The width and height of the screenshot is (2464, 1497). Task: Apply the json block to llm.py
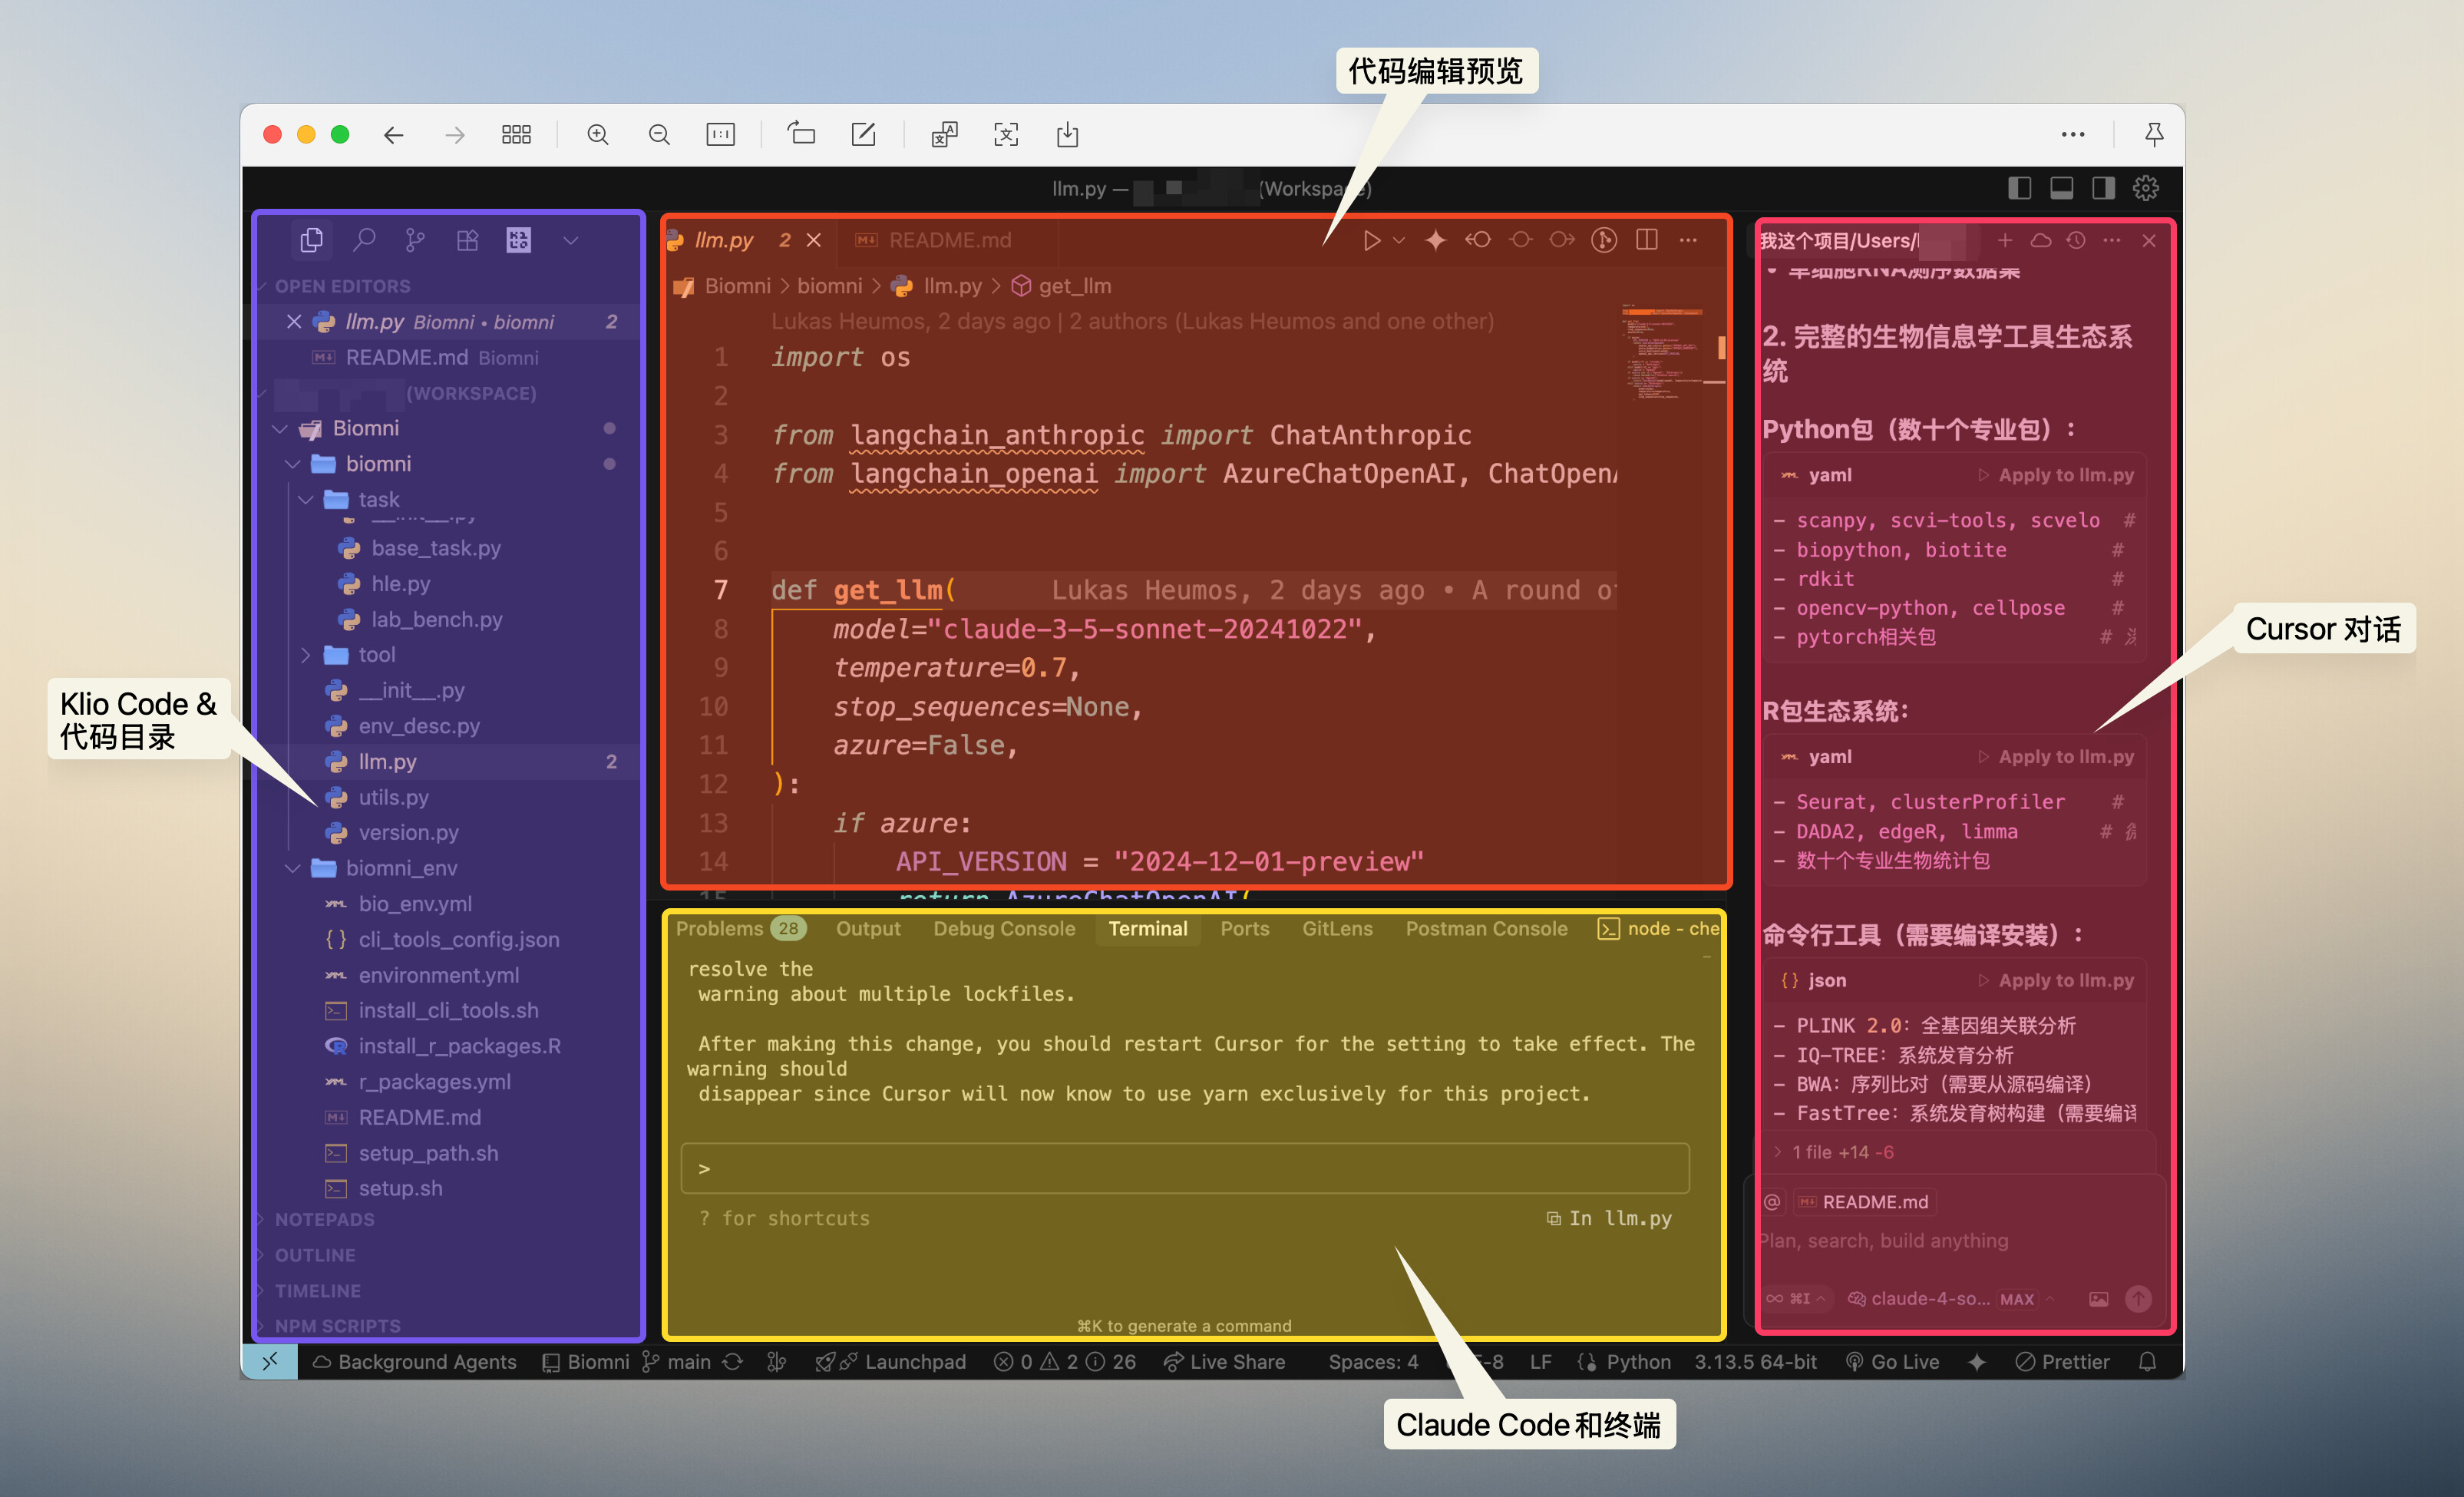point(2056,981)
